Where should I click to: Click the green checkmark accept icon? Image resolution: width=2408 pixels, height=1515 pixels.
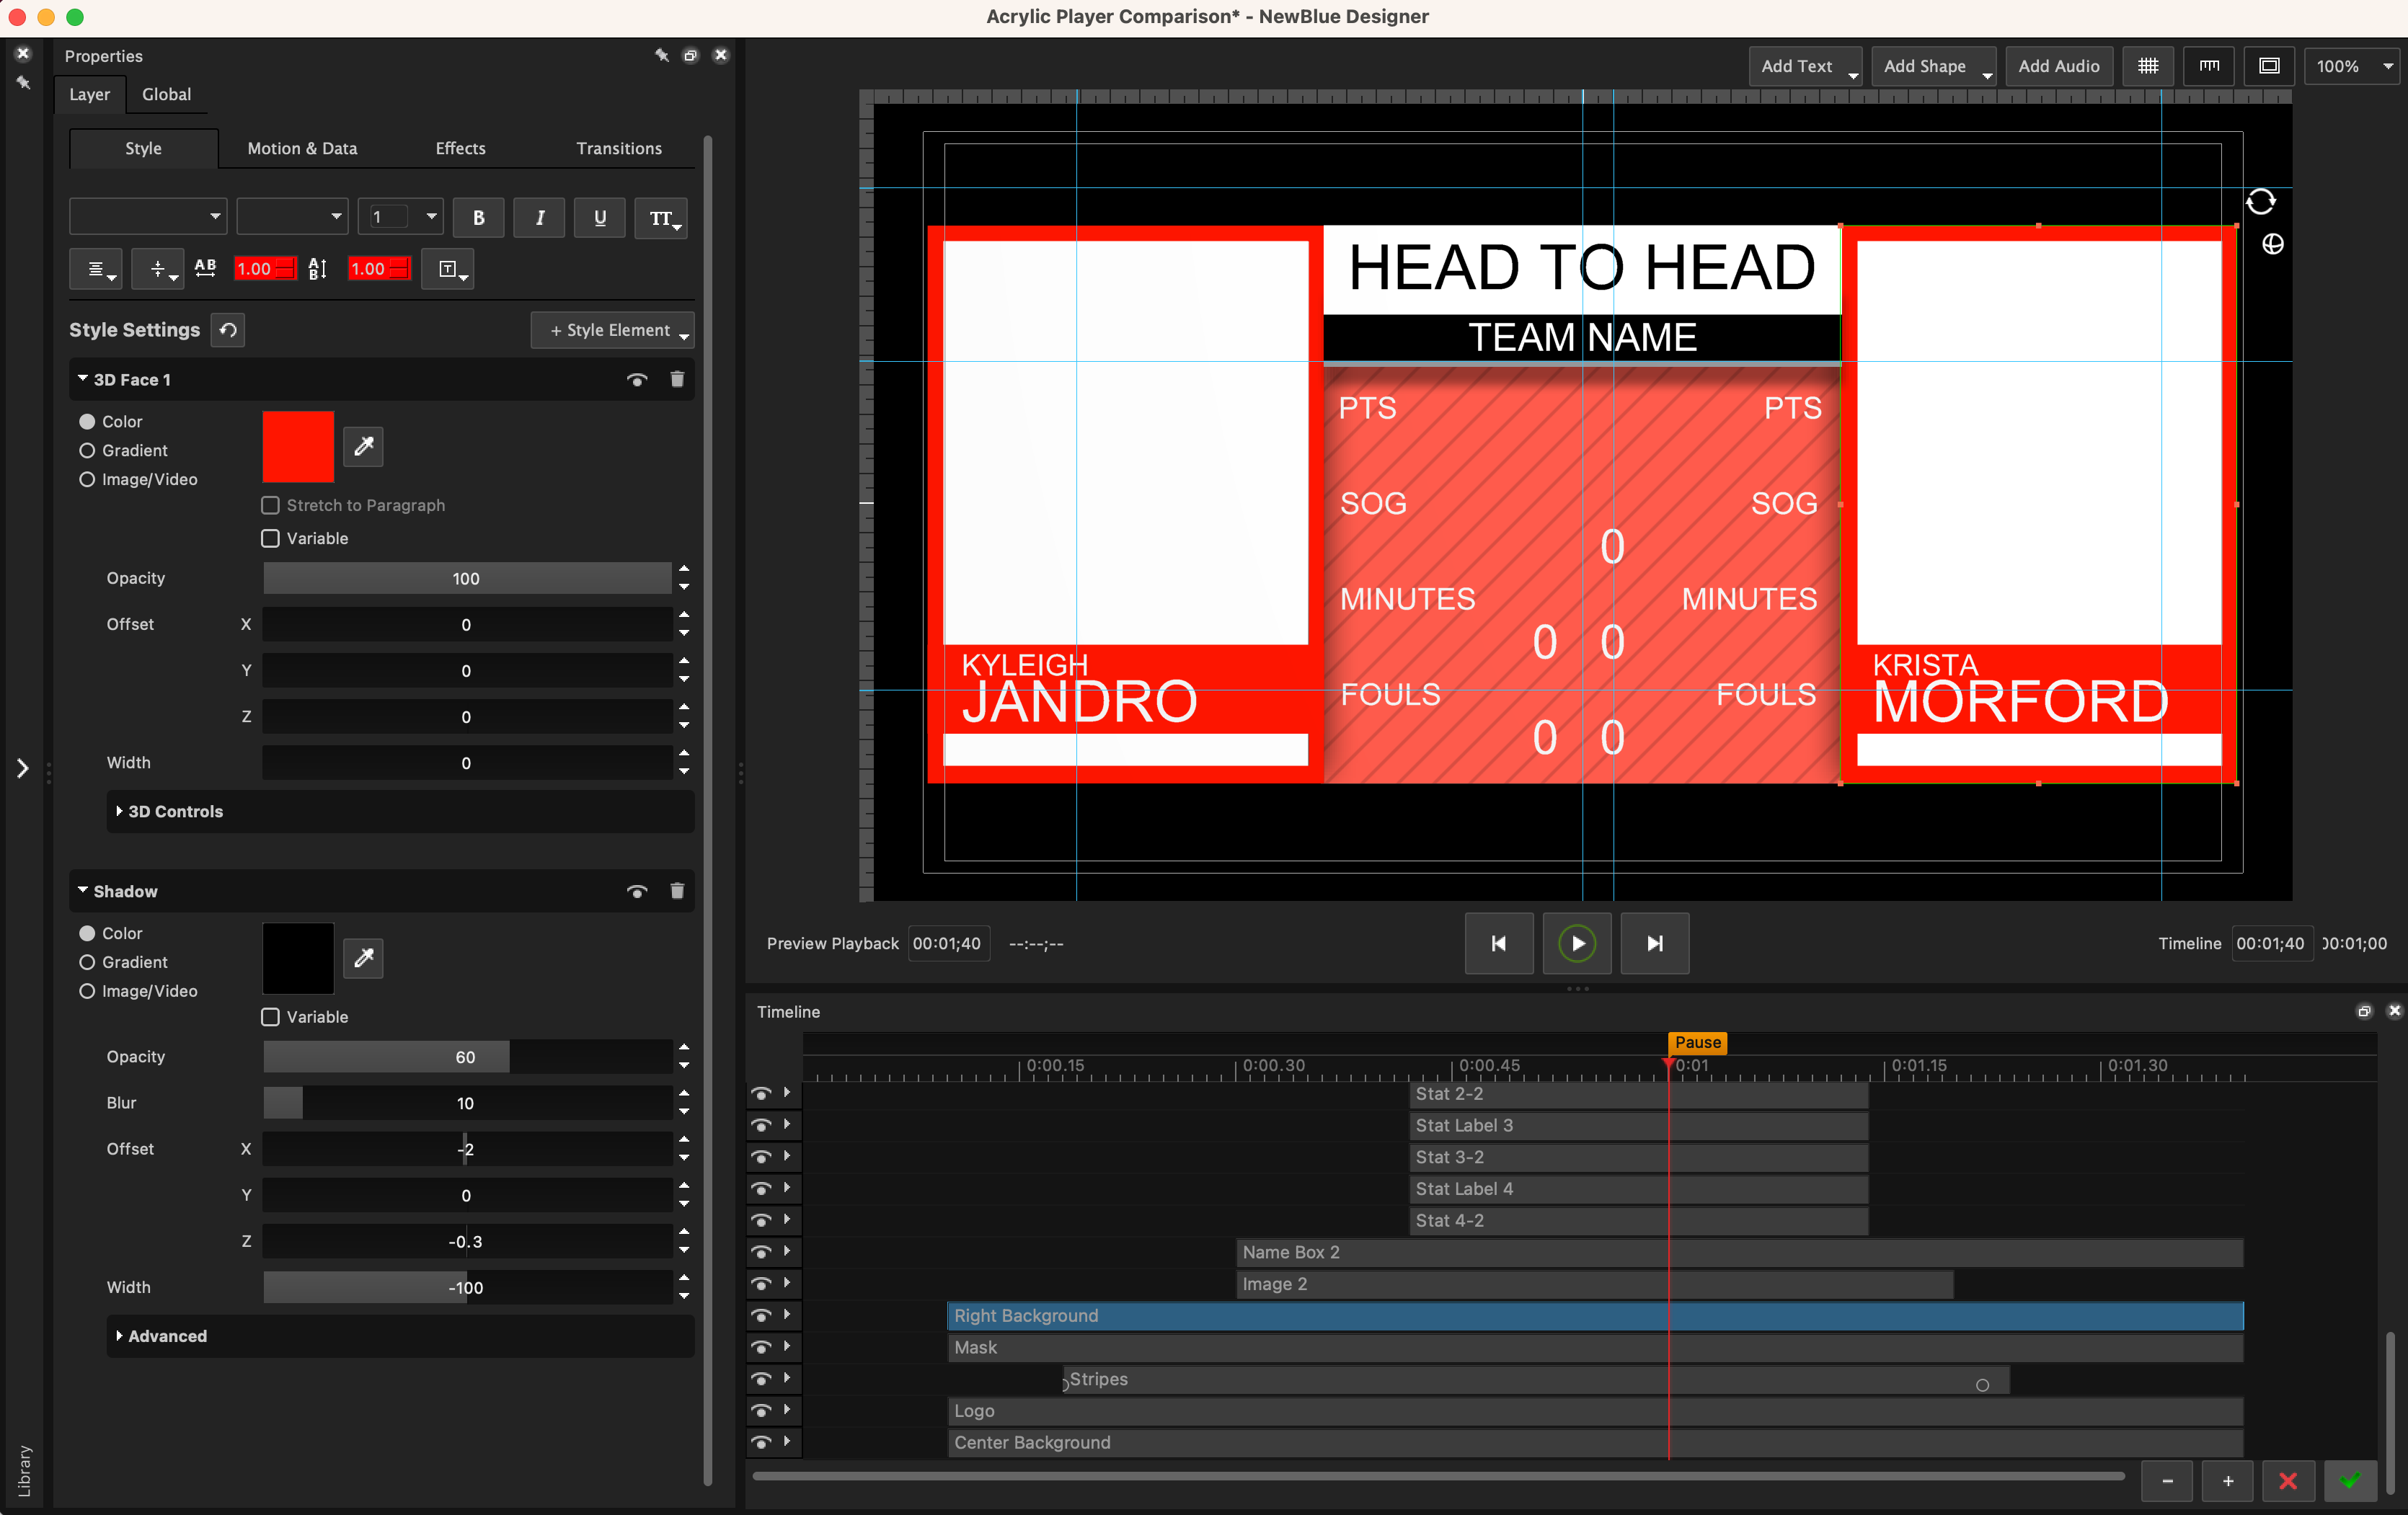click(2349, 1480)
